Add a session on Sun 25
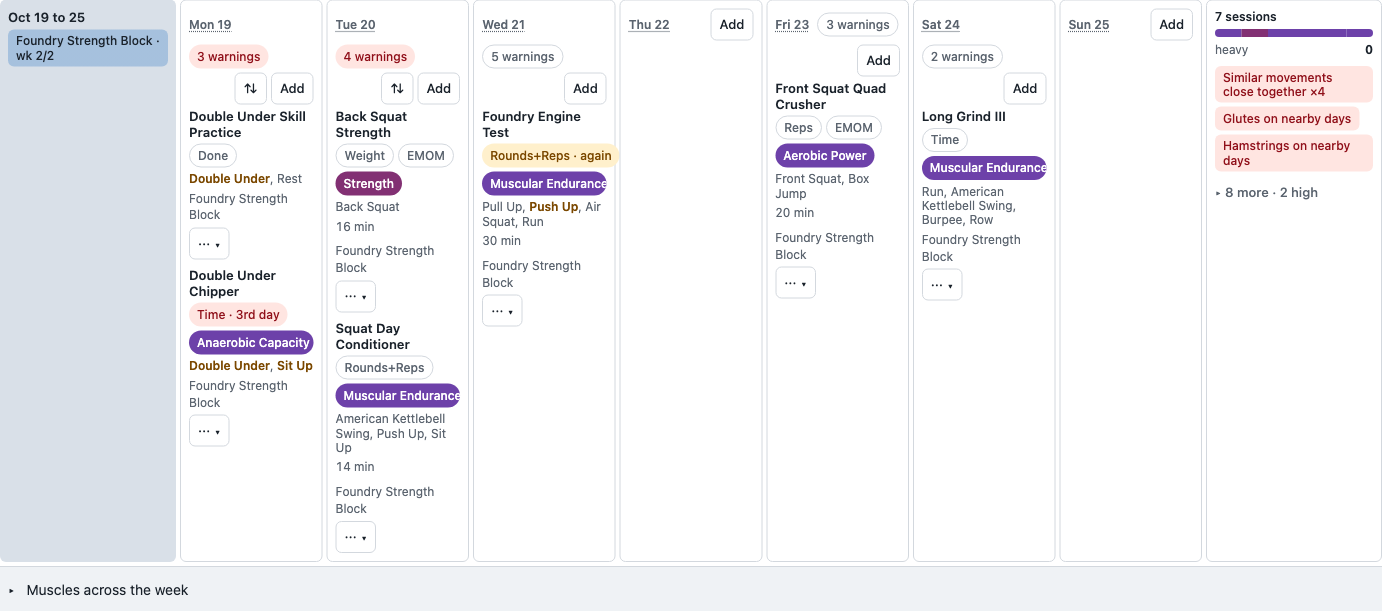The height and width of the screenshot is (611, 1382). tap(1172, 24)
